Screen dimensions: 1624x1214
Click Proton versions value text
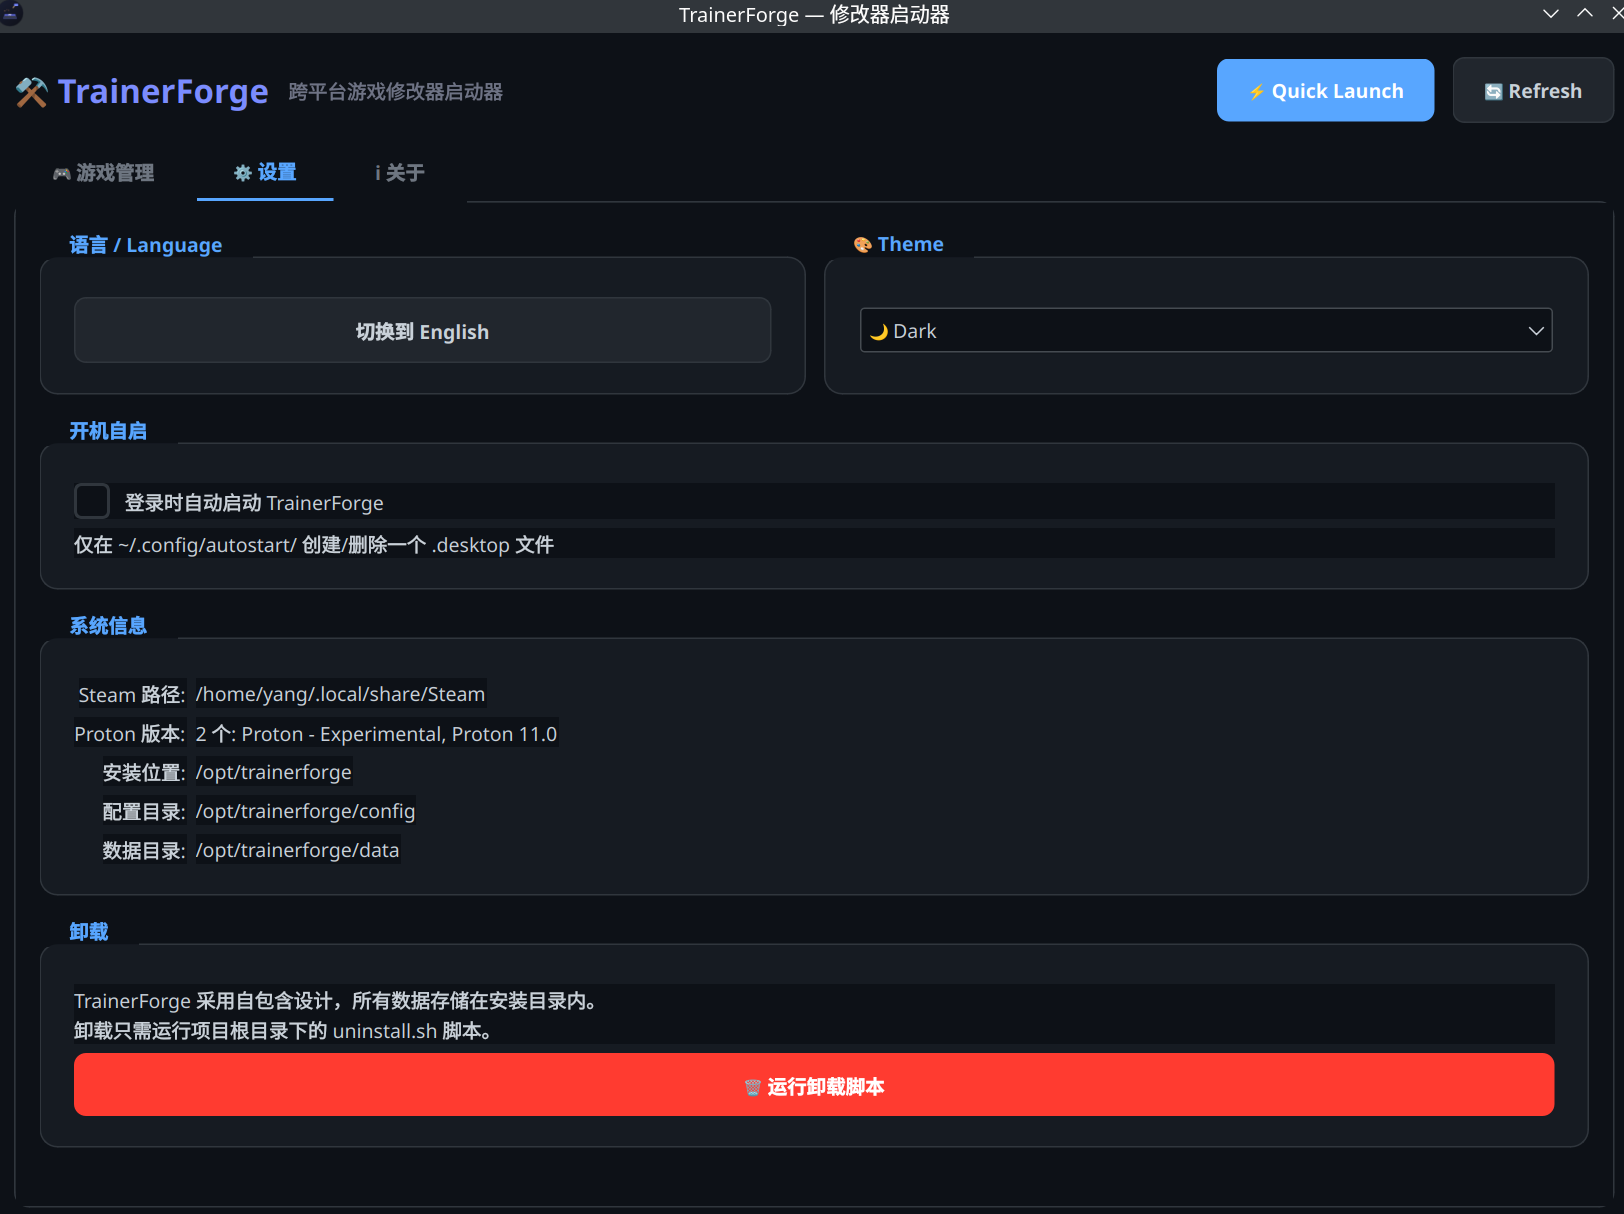[x=376, y=734]
